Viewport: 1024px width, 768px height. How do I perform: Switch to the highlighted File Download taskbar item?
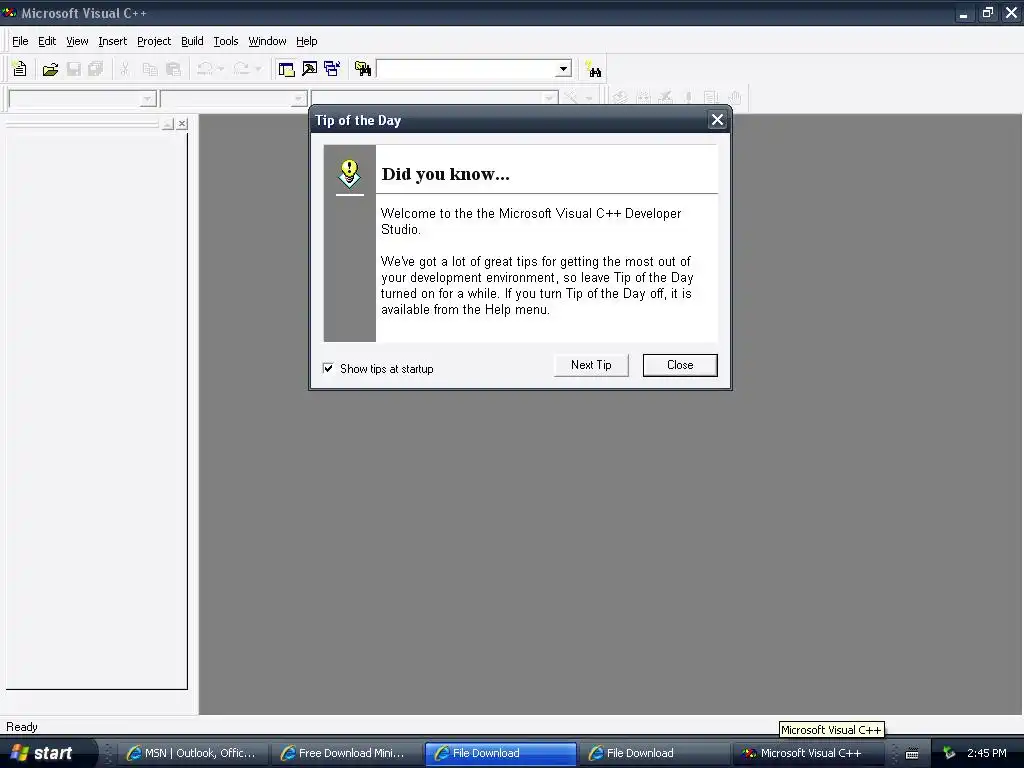tap(501, 753)
